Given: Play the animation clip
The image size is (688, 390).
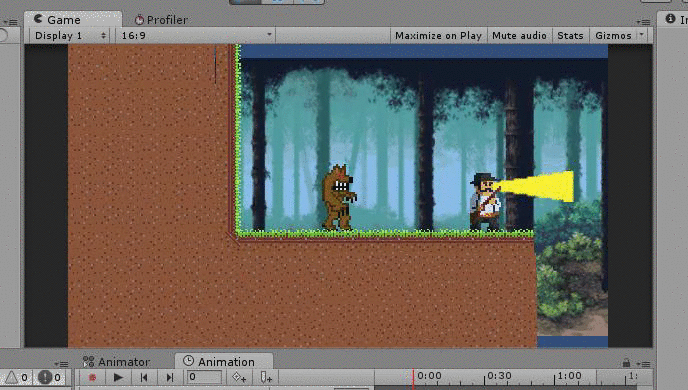Looking at the screenshot, I should (x=118, y=377).
